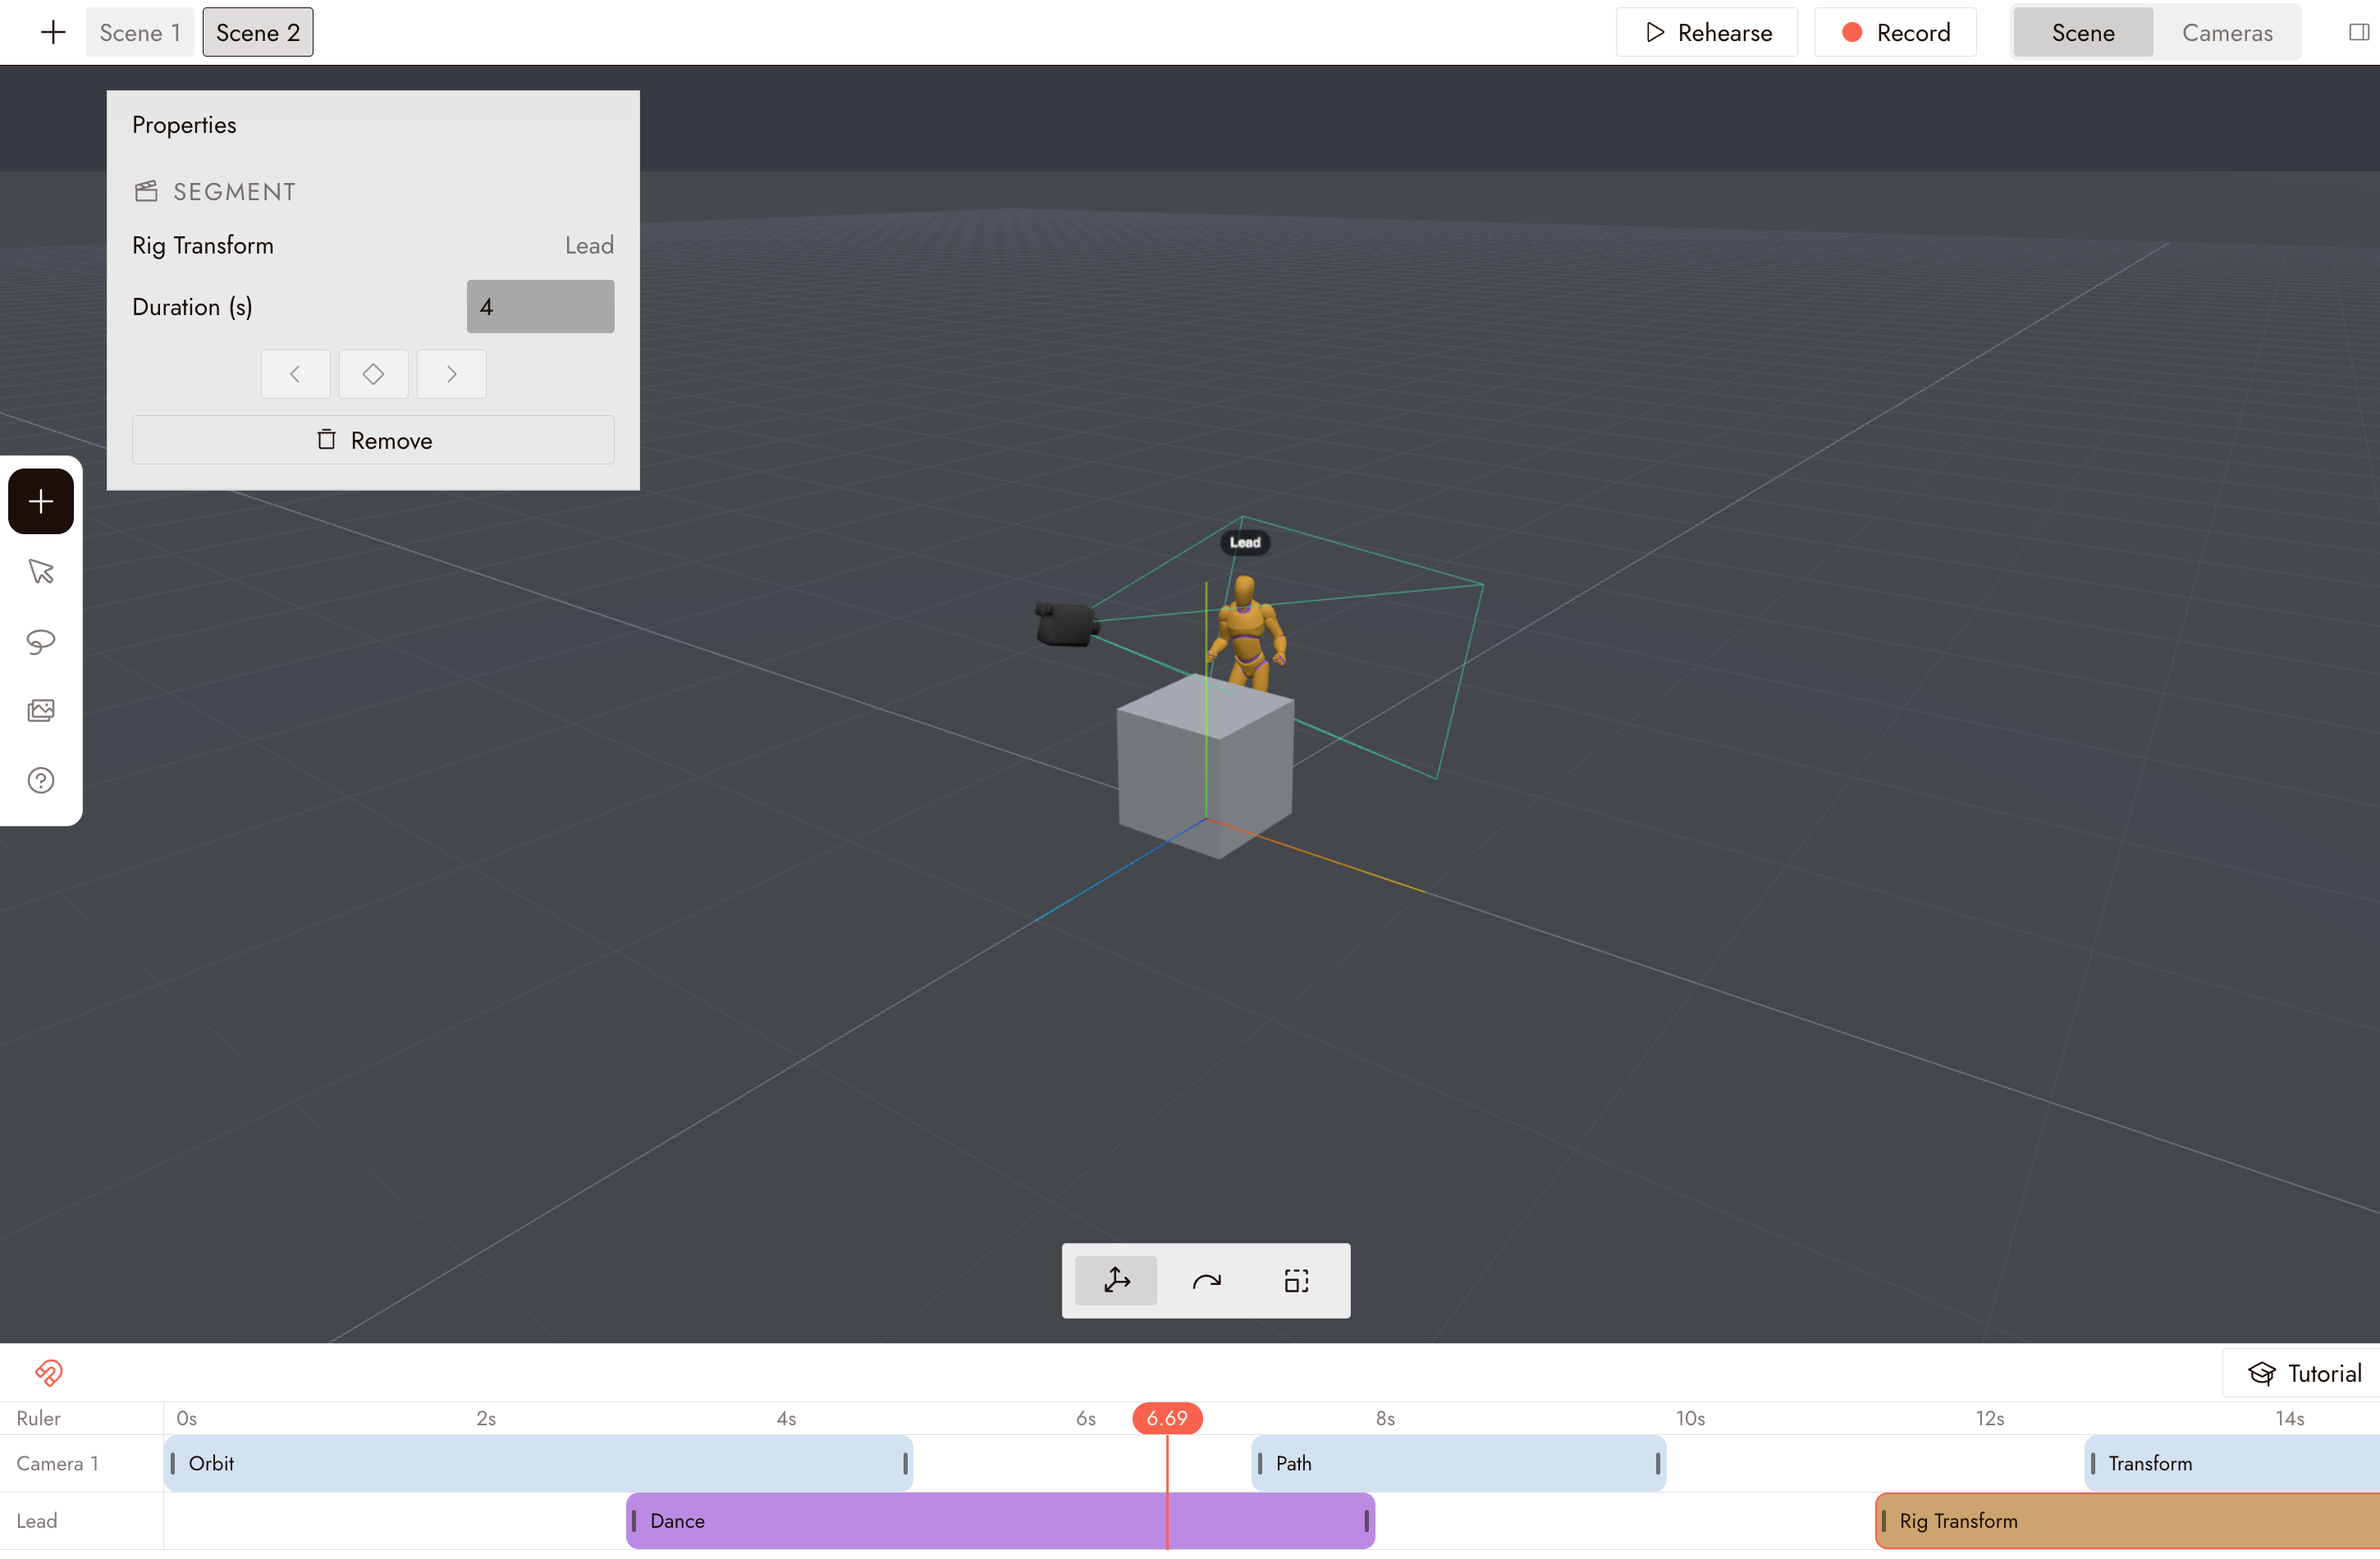Image resolution: width=2380 pixels, height=1559 pixels.
Task: Switch to the Scene view mode
Action: click(2083, 32)
